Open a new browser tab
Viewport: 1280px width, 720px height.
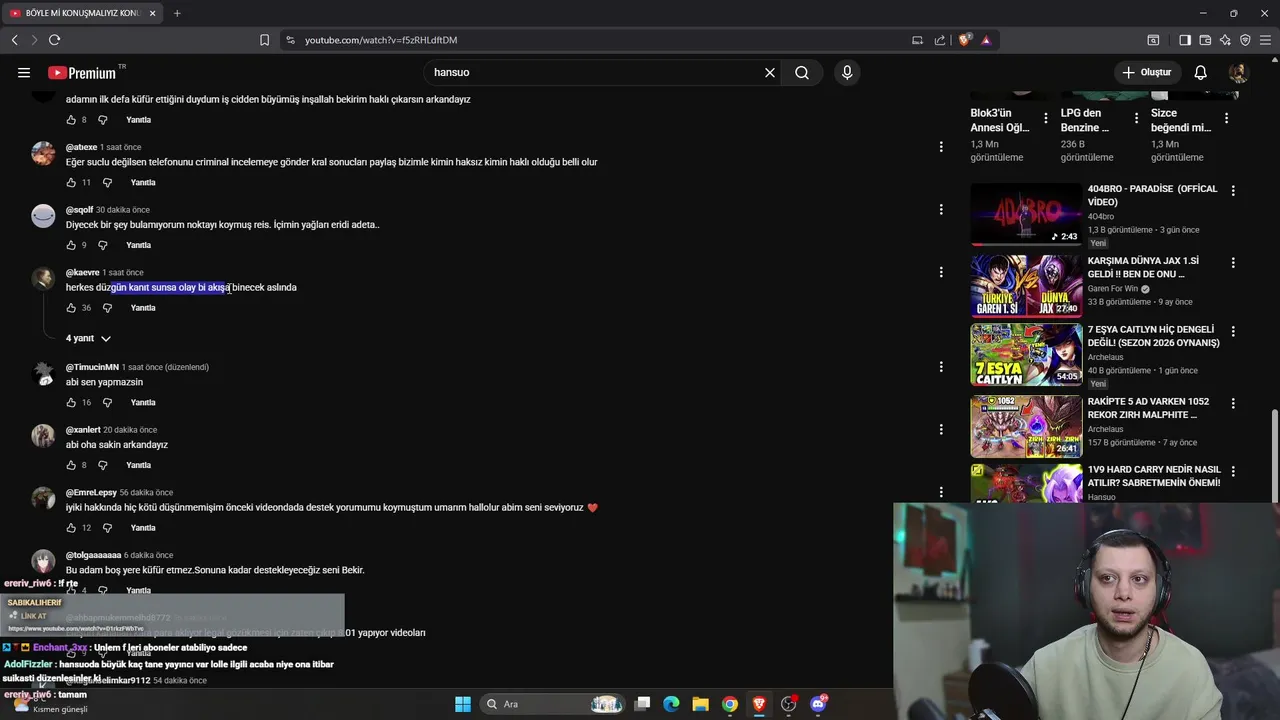tap(177, 13)
